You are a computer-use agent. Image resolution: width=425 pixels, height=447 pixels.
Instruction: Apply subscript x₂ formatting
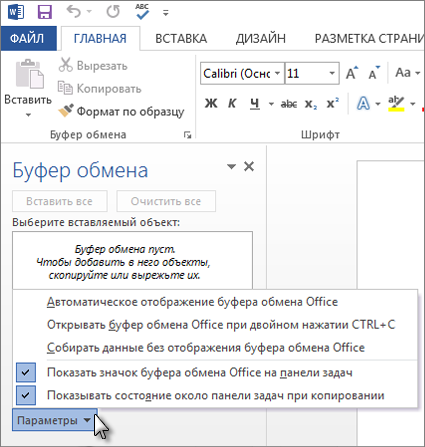[311, 104]
